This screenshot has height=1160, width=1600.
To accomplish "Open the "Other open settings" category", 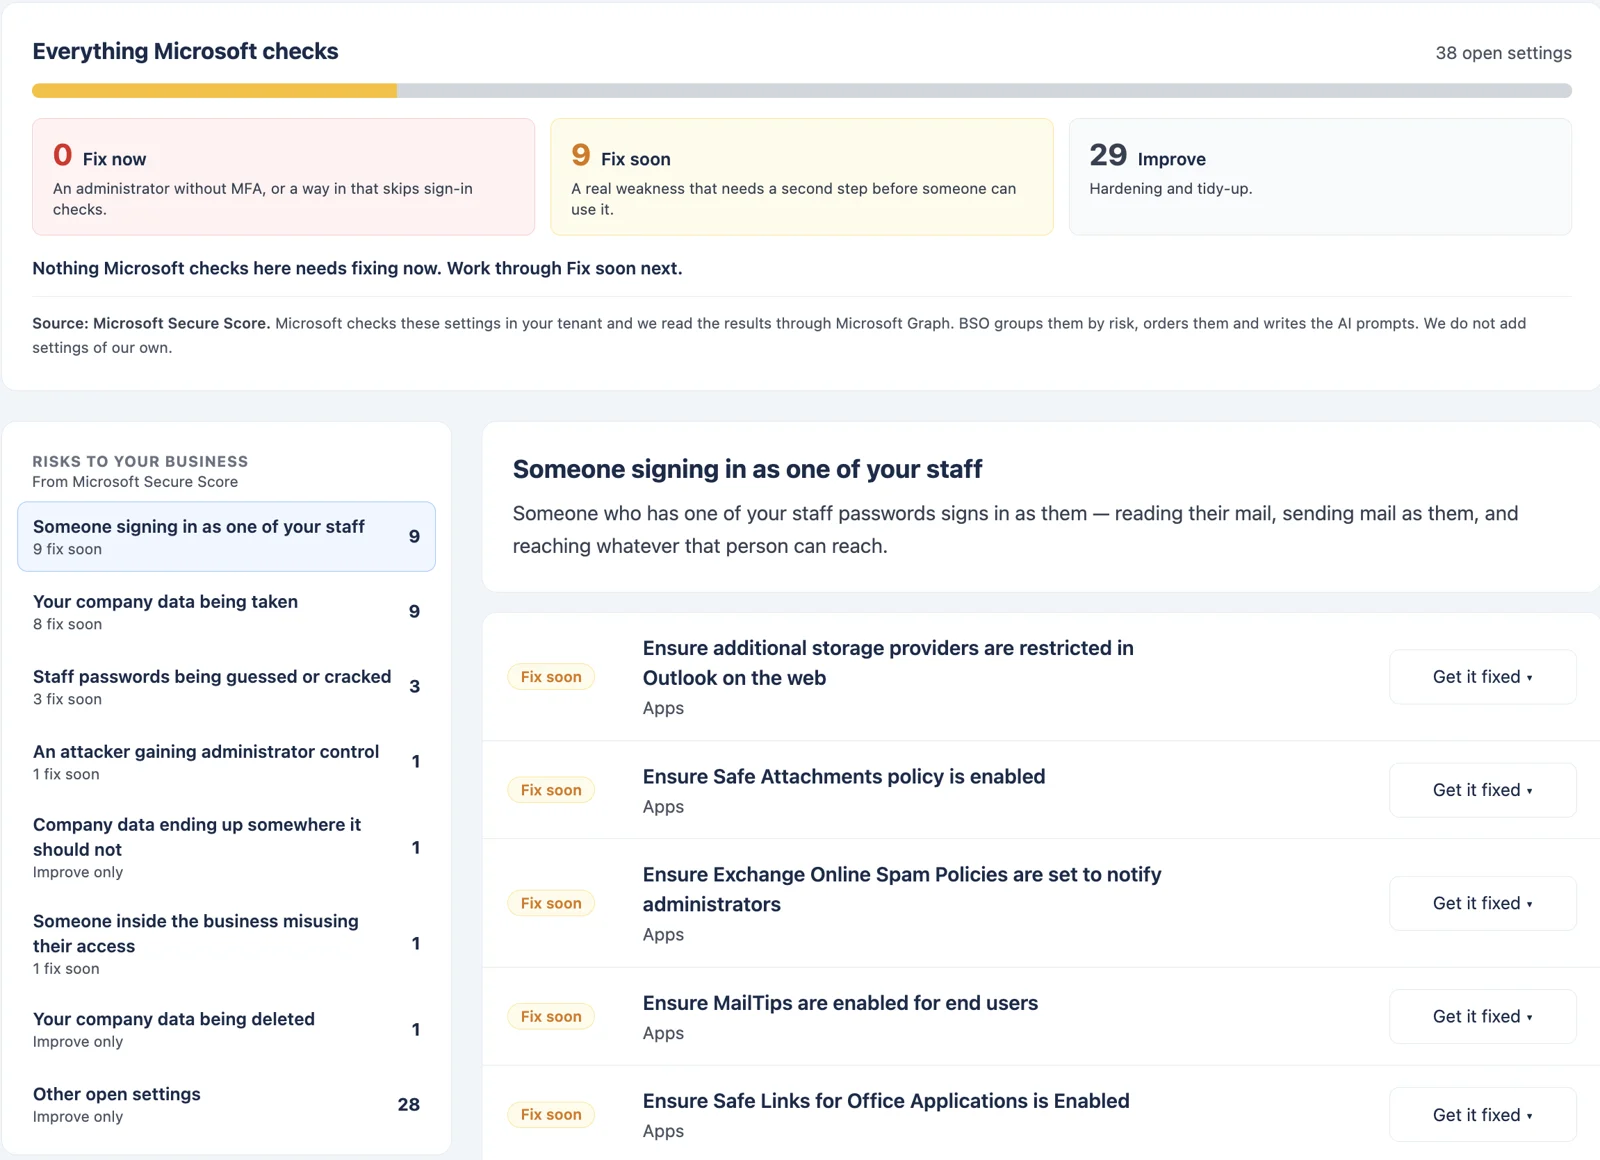I will click(x=226, y=1104).
